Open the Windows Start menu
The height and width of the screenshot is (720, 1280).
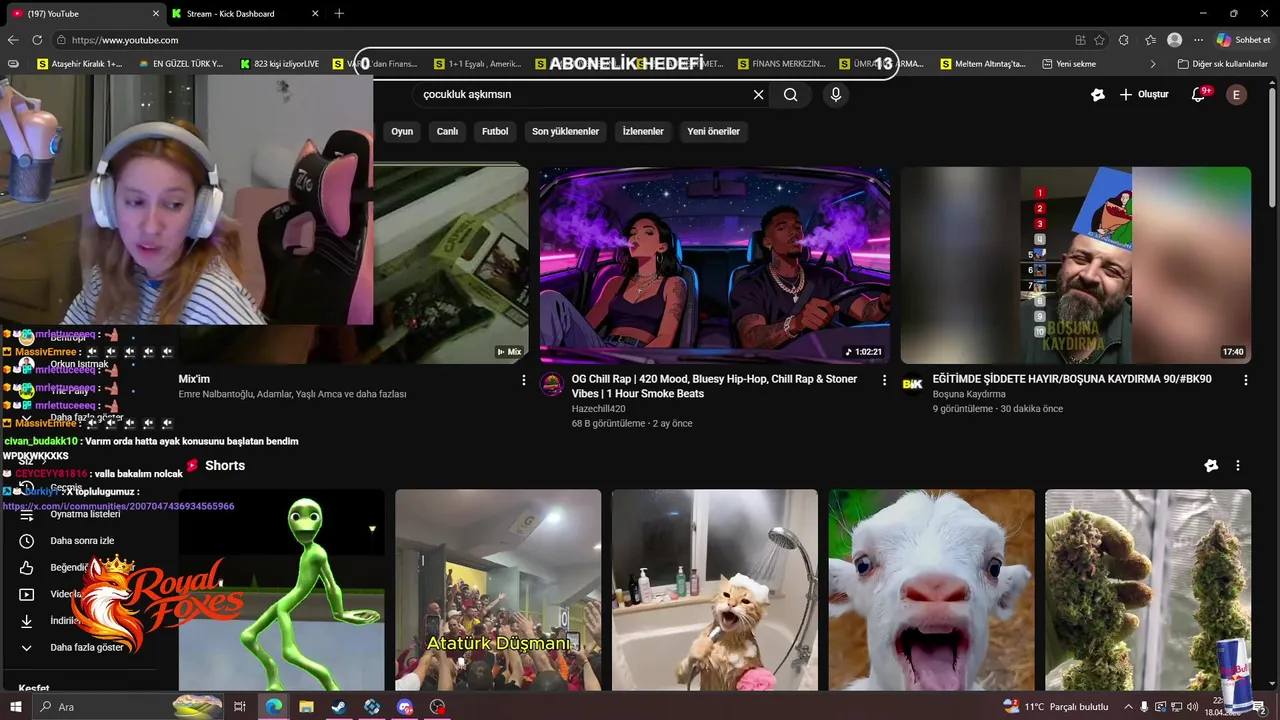coord(15,707)
